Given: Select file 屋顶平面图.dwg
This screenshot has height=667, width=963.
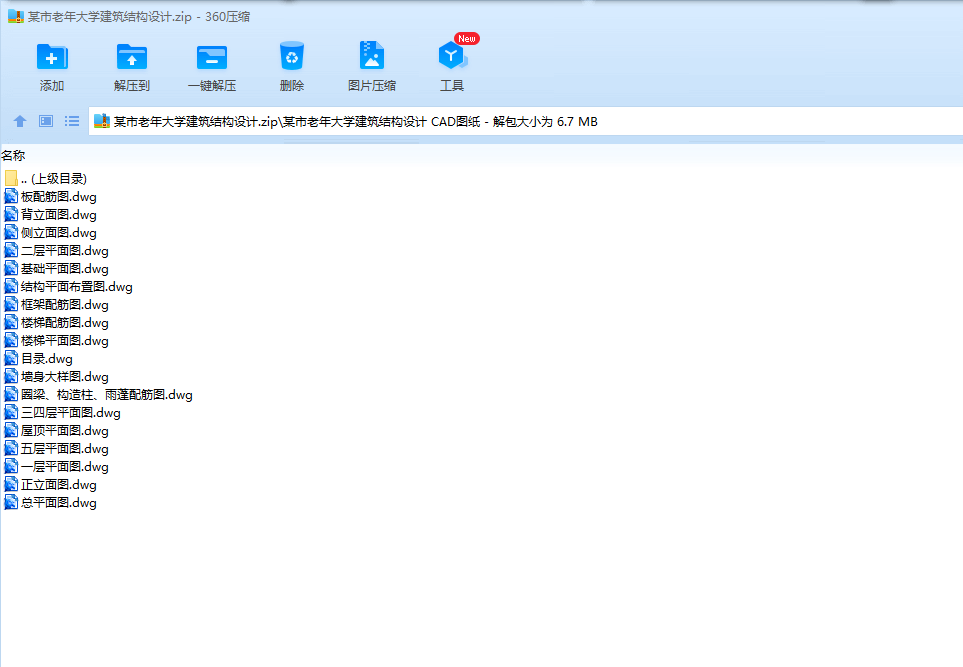Looking at the screenshot, I should click(57, 431).
